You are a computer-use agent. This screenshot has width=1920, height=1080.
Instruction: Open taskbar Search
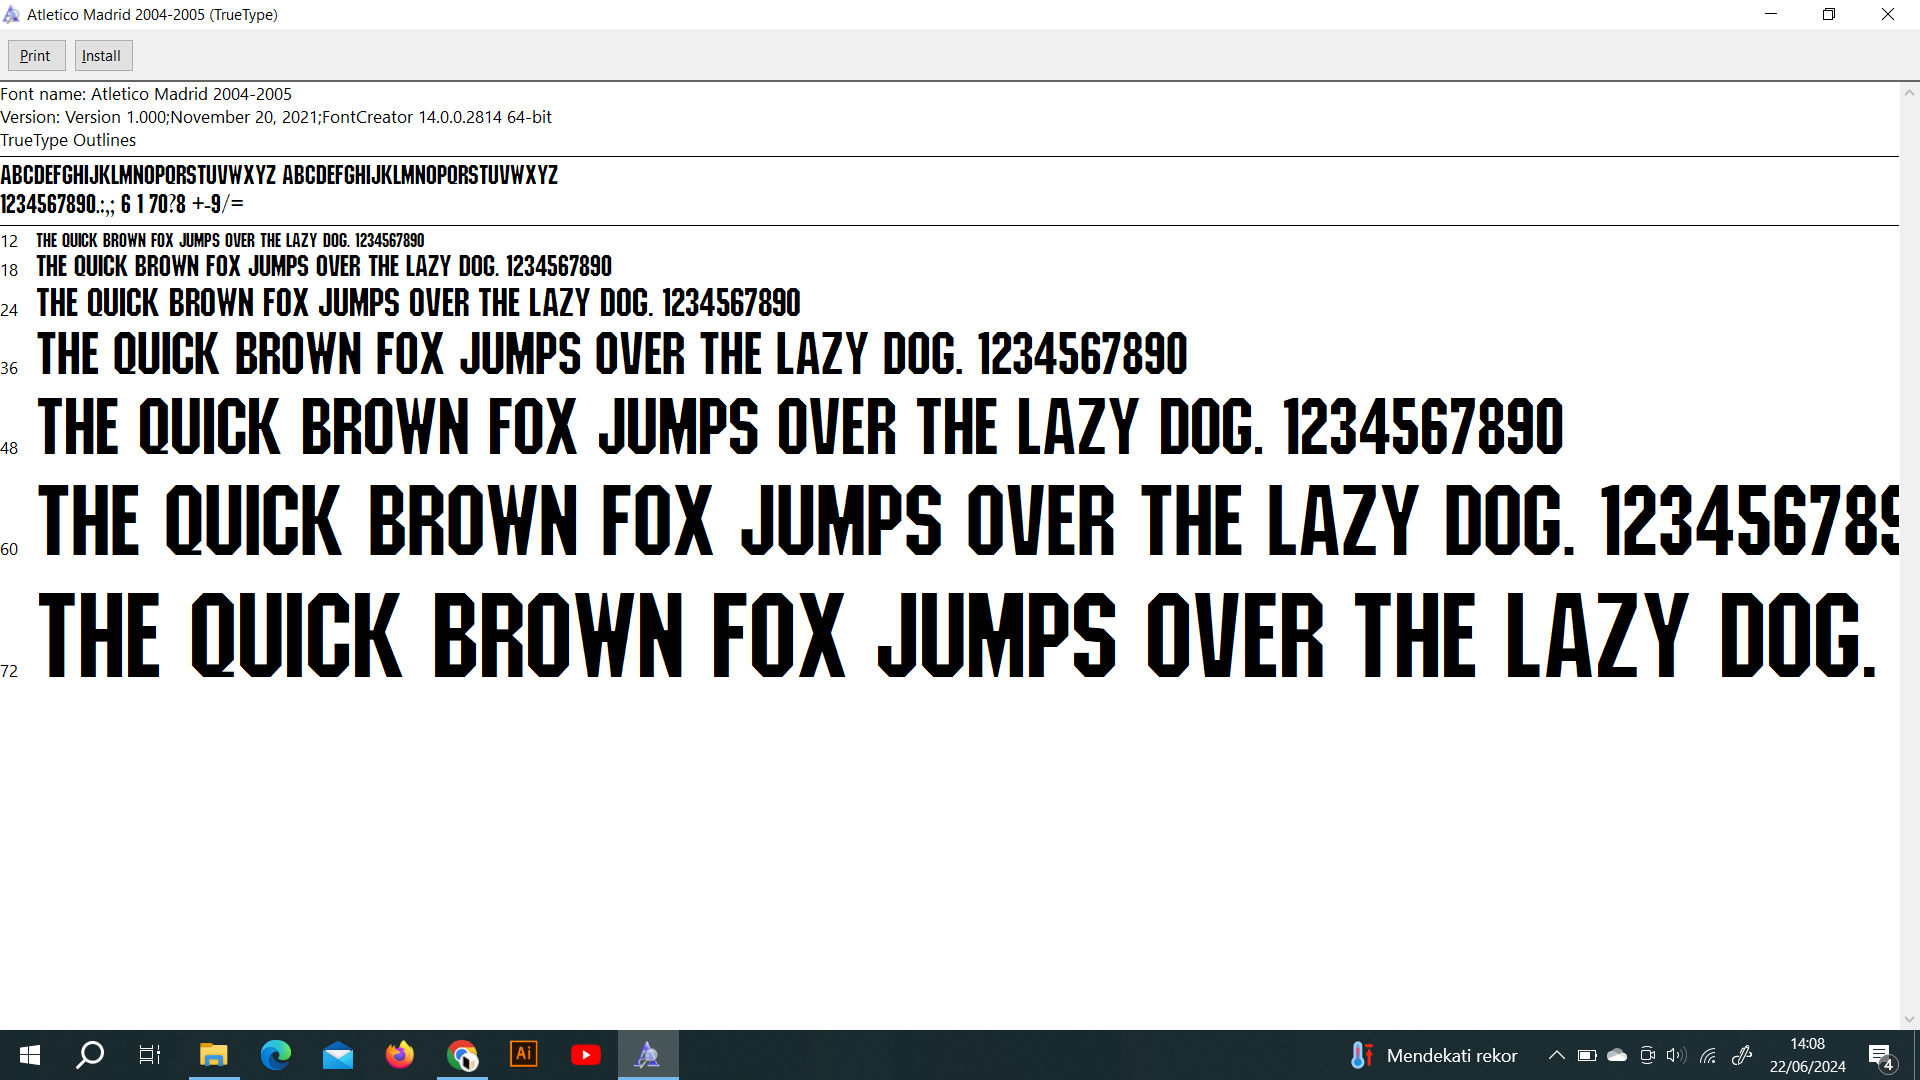[x=91, y=1055]
